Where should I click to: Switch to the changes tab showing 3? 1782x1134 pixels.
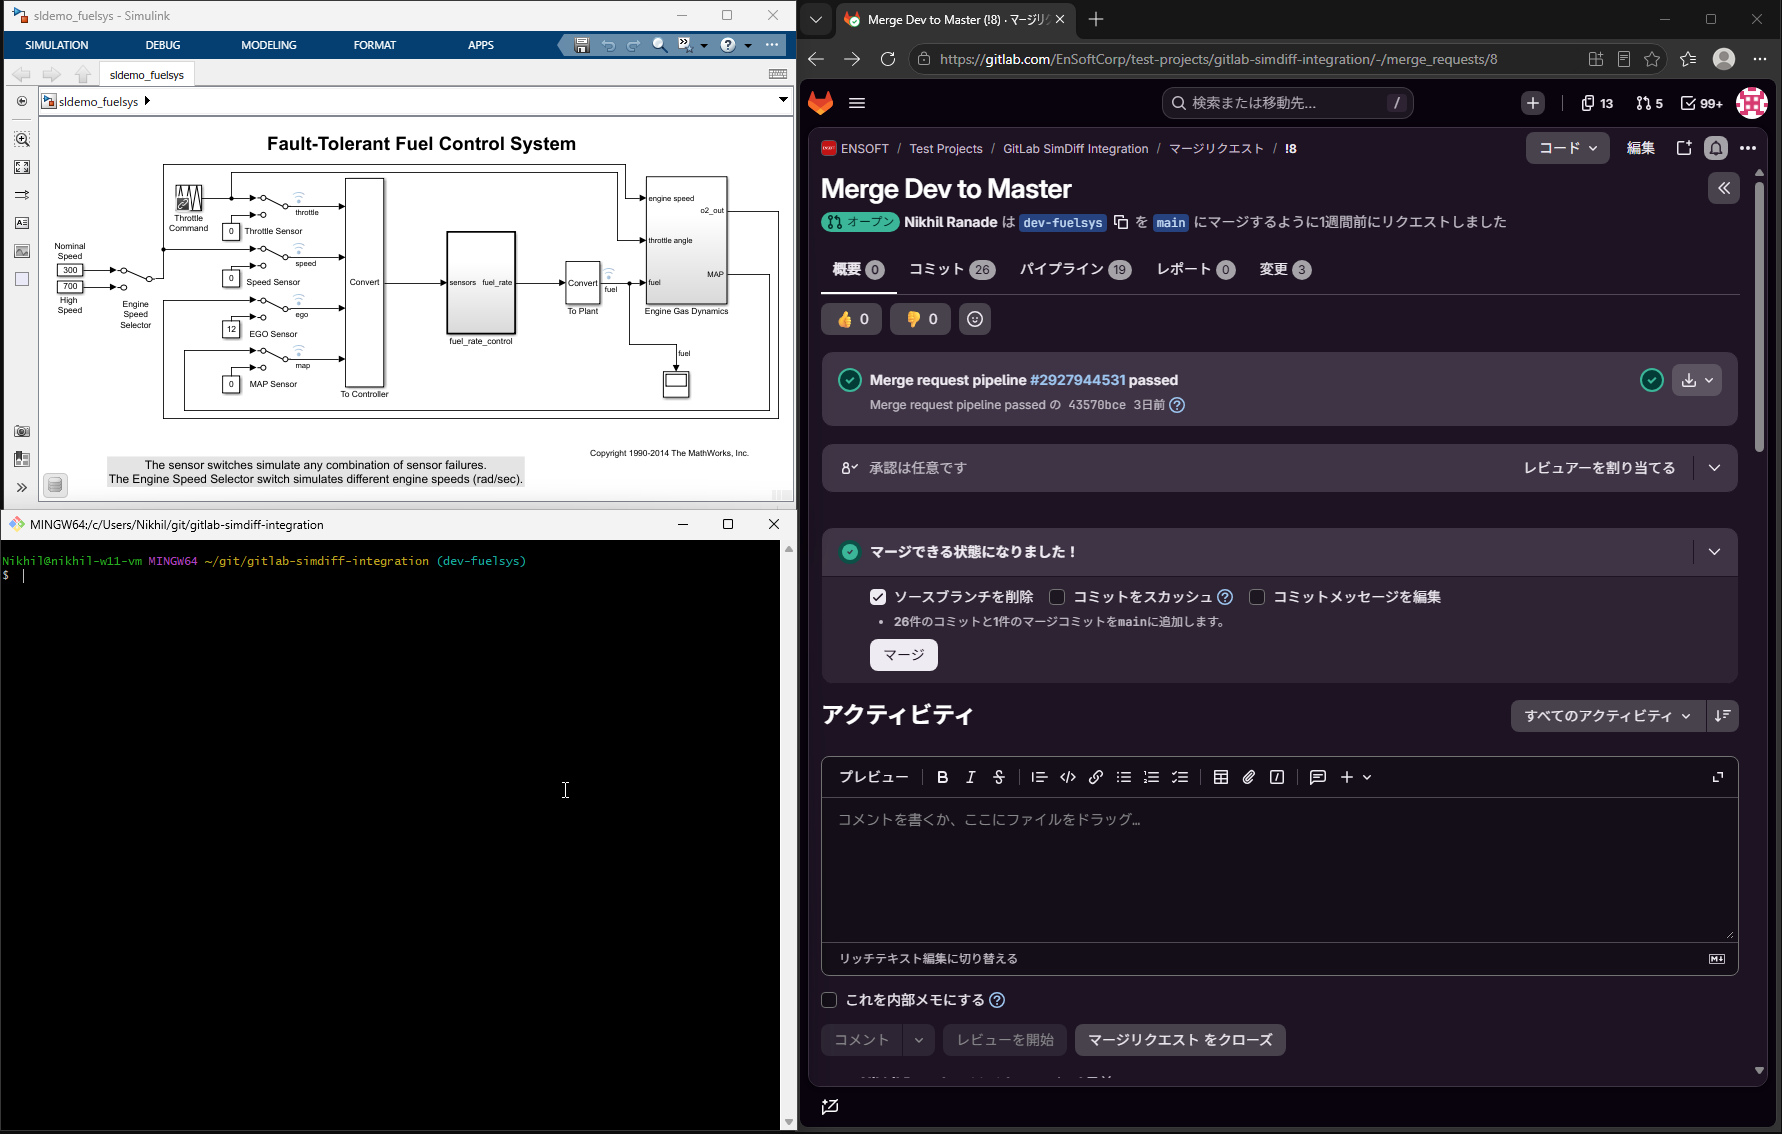coord(1285,269)
